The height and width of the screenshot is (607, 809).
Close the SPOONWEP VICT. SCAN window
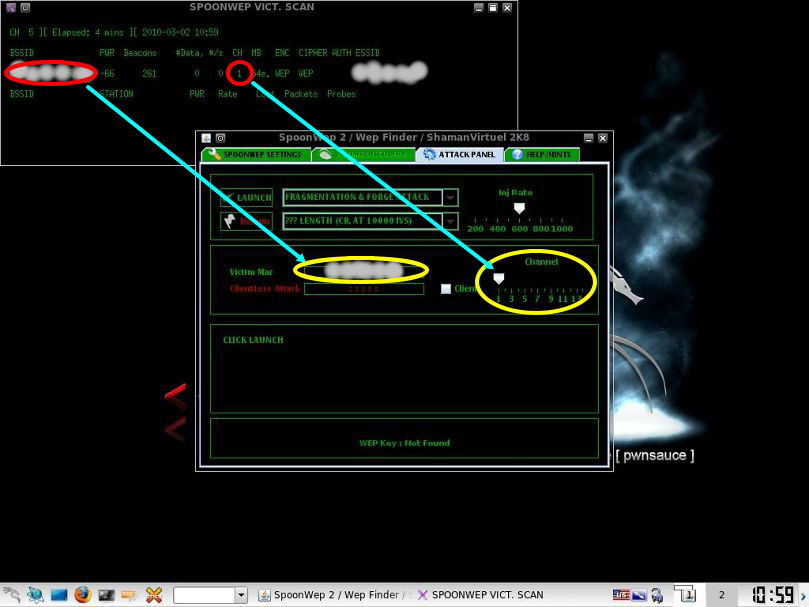pos(507,8)
